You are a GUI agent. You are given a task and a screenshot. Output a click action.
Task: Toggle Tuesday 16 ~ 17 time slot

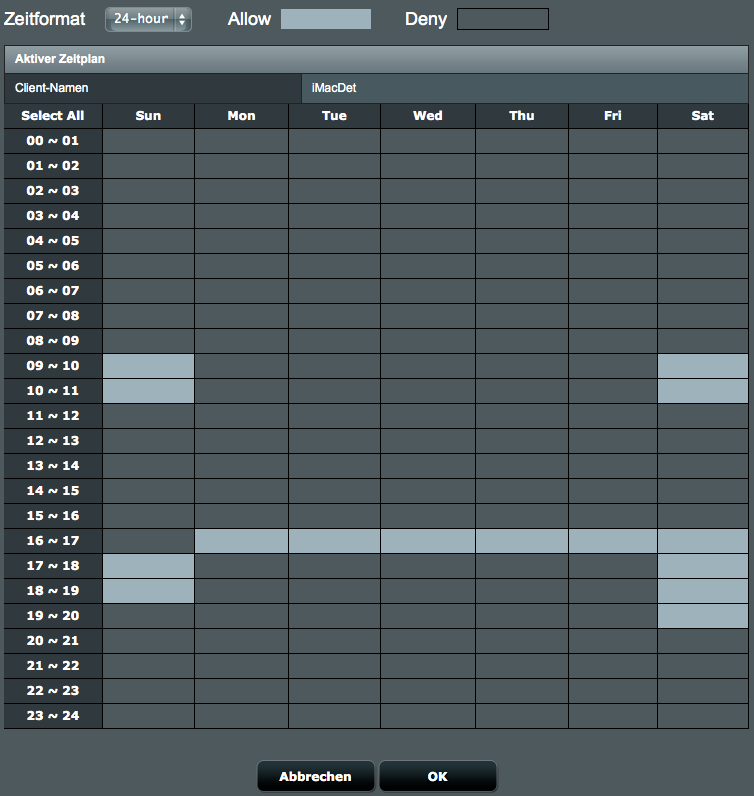pyautogui.click(x=334, y=541)
